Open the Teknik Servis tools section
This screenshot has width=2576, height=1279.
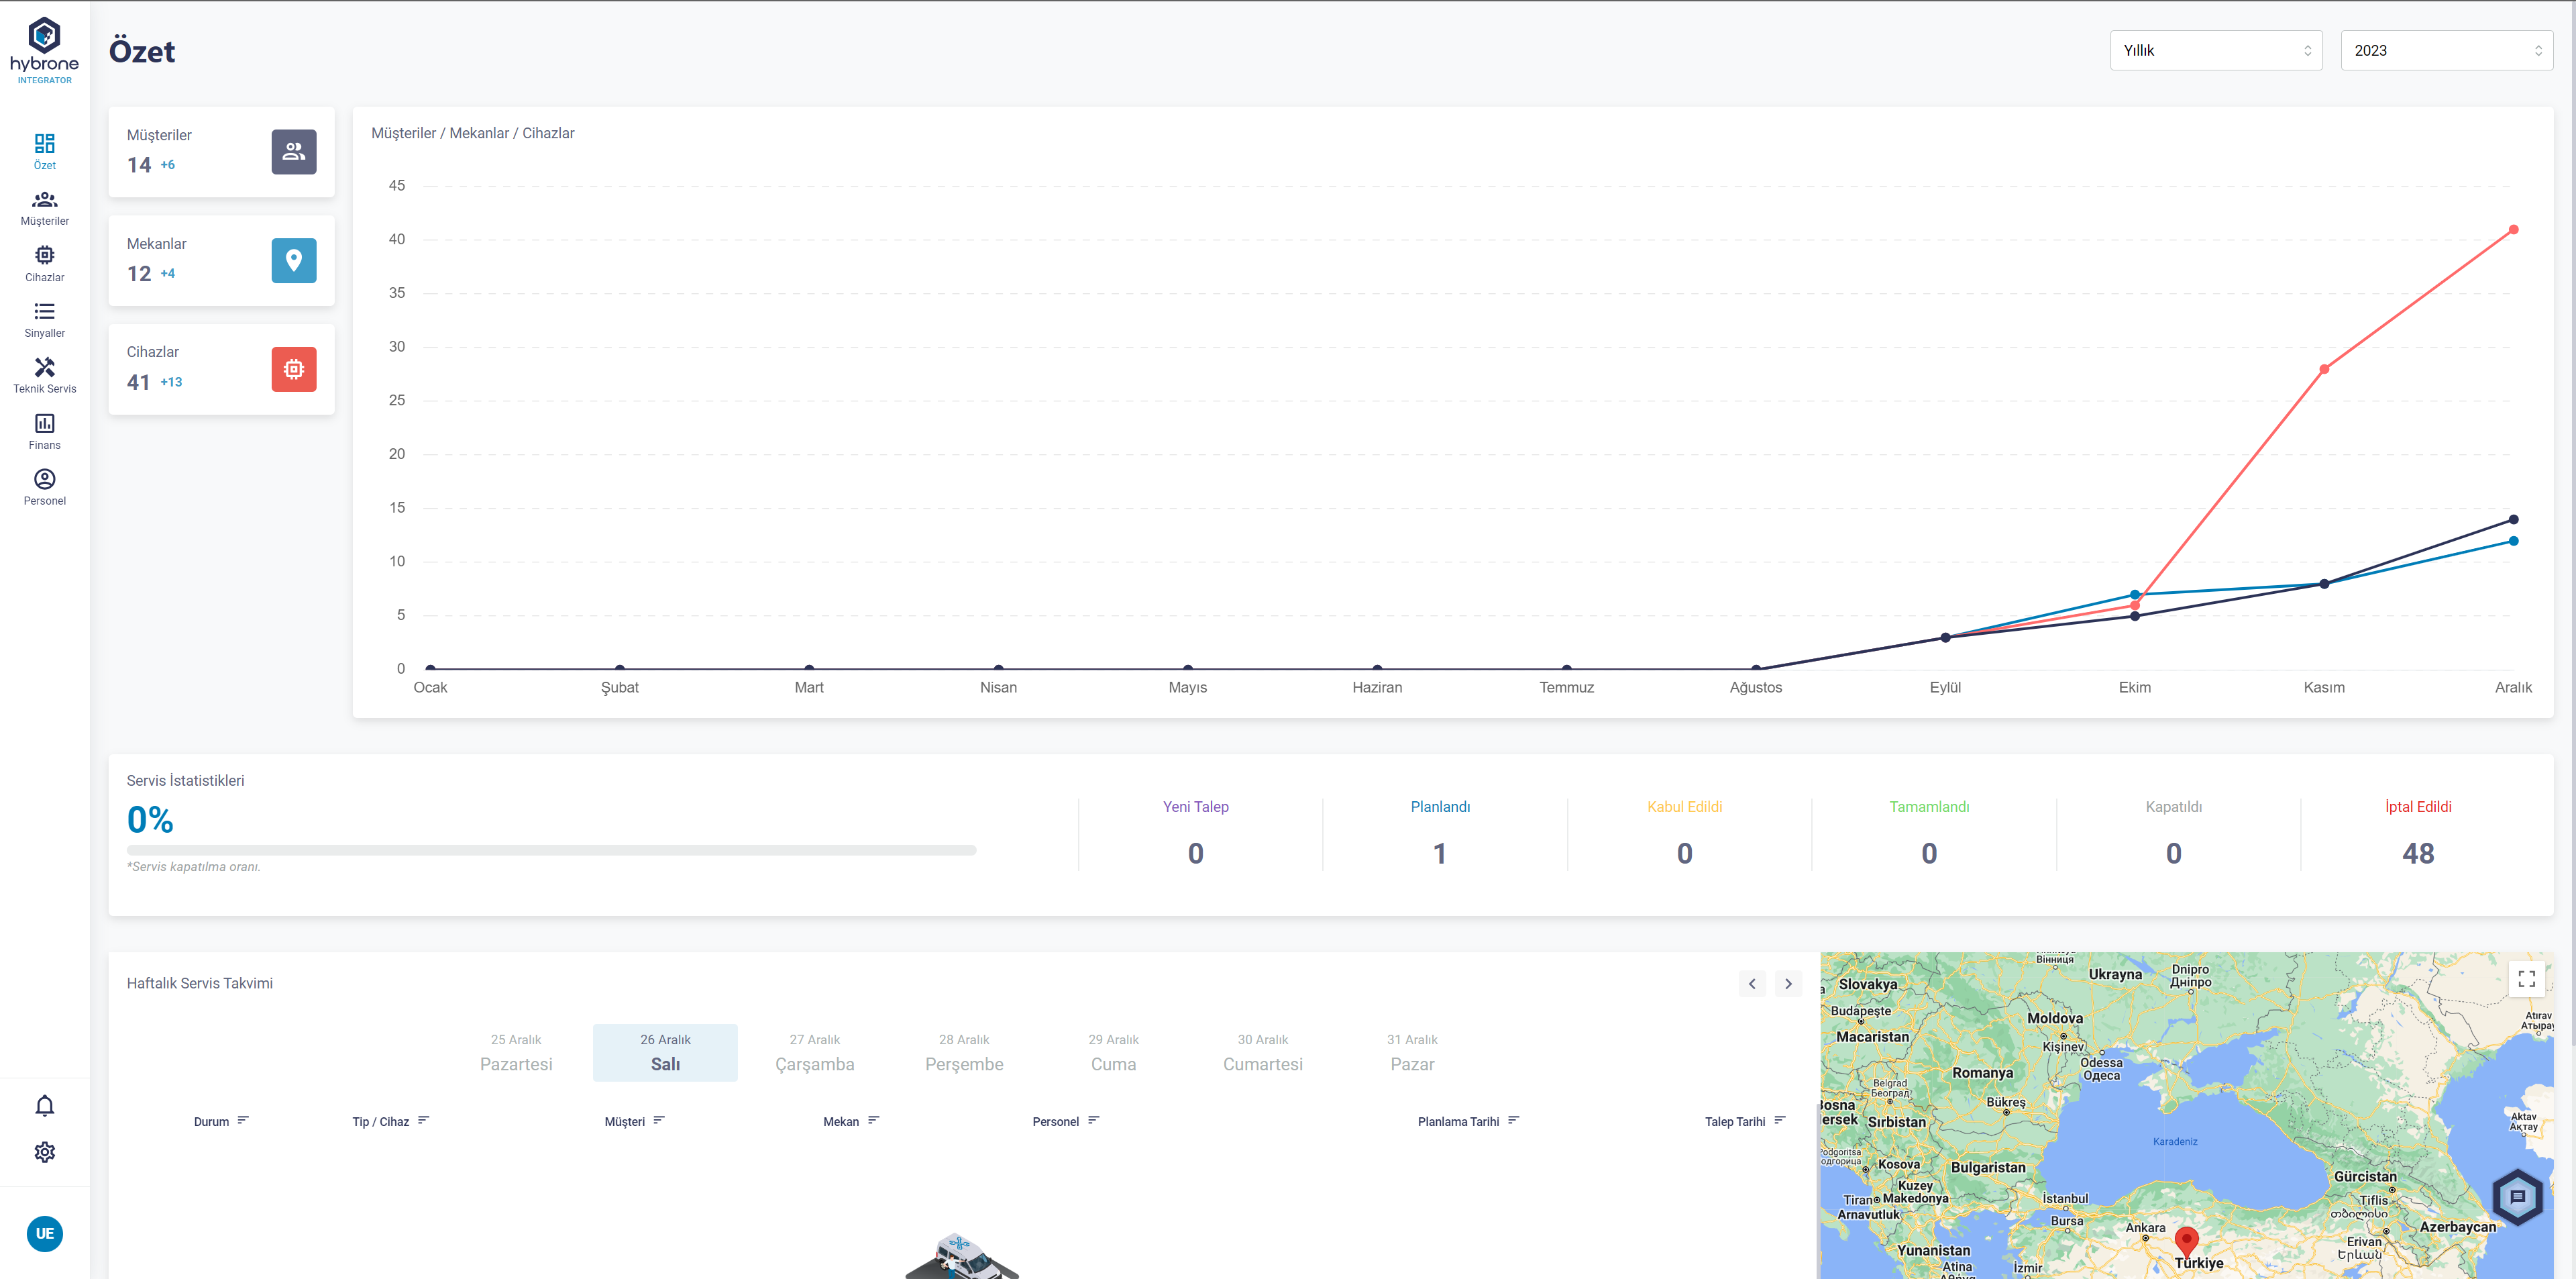pos(44,376)
